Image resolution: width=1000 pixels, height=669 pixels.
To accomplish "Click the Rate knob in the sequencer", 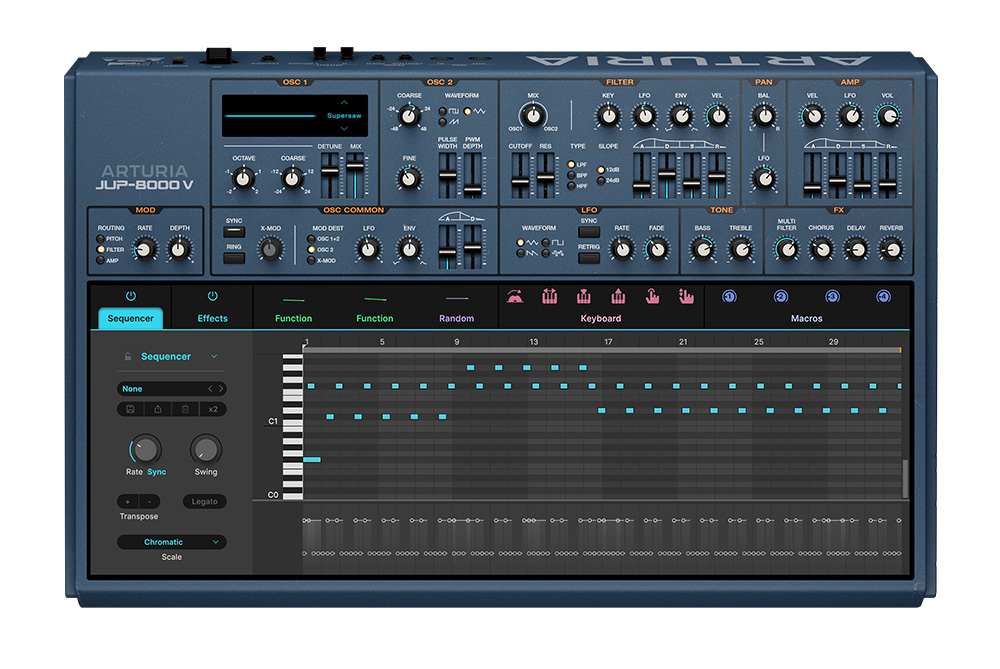I will [x=145, y=449].
